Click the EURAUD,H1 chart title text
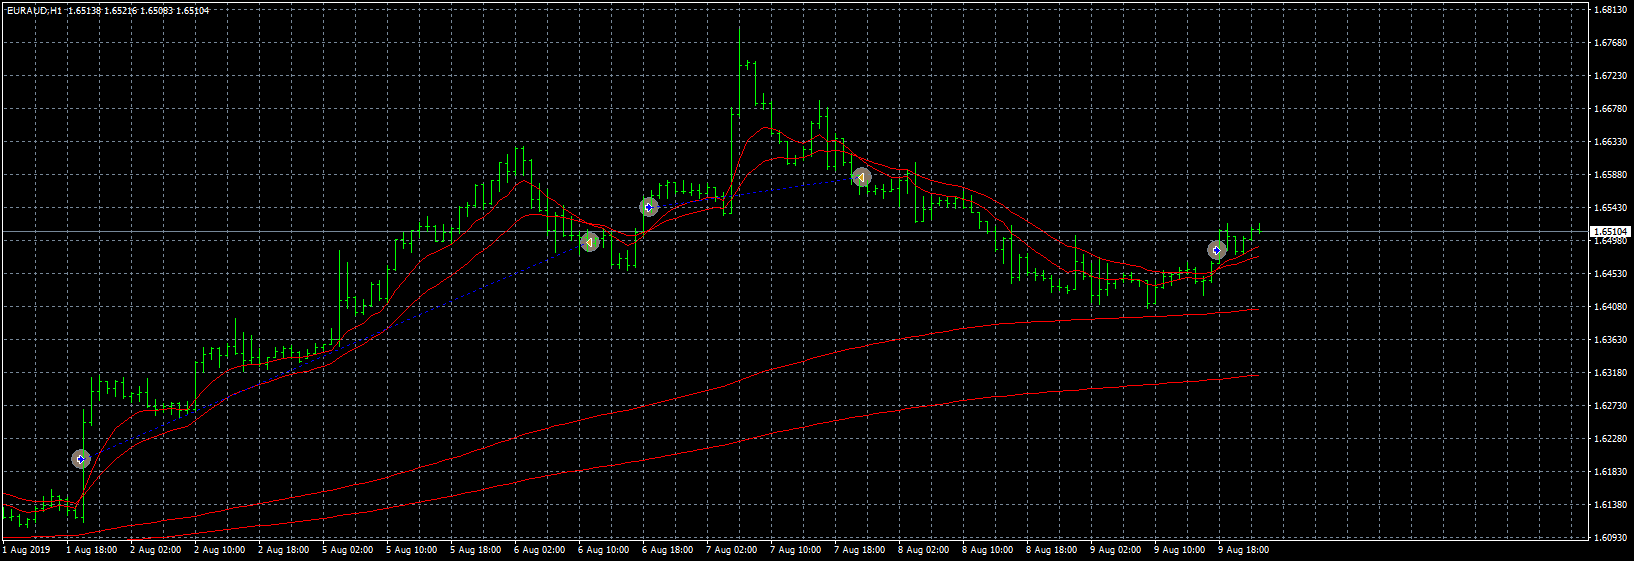Screen dimensions: 1634x561 pos(33,11)
